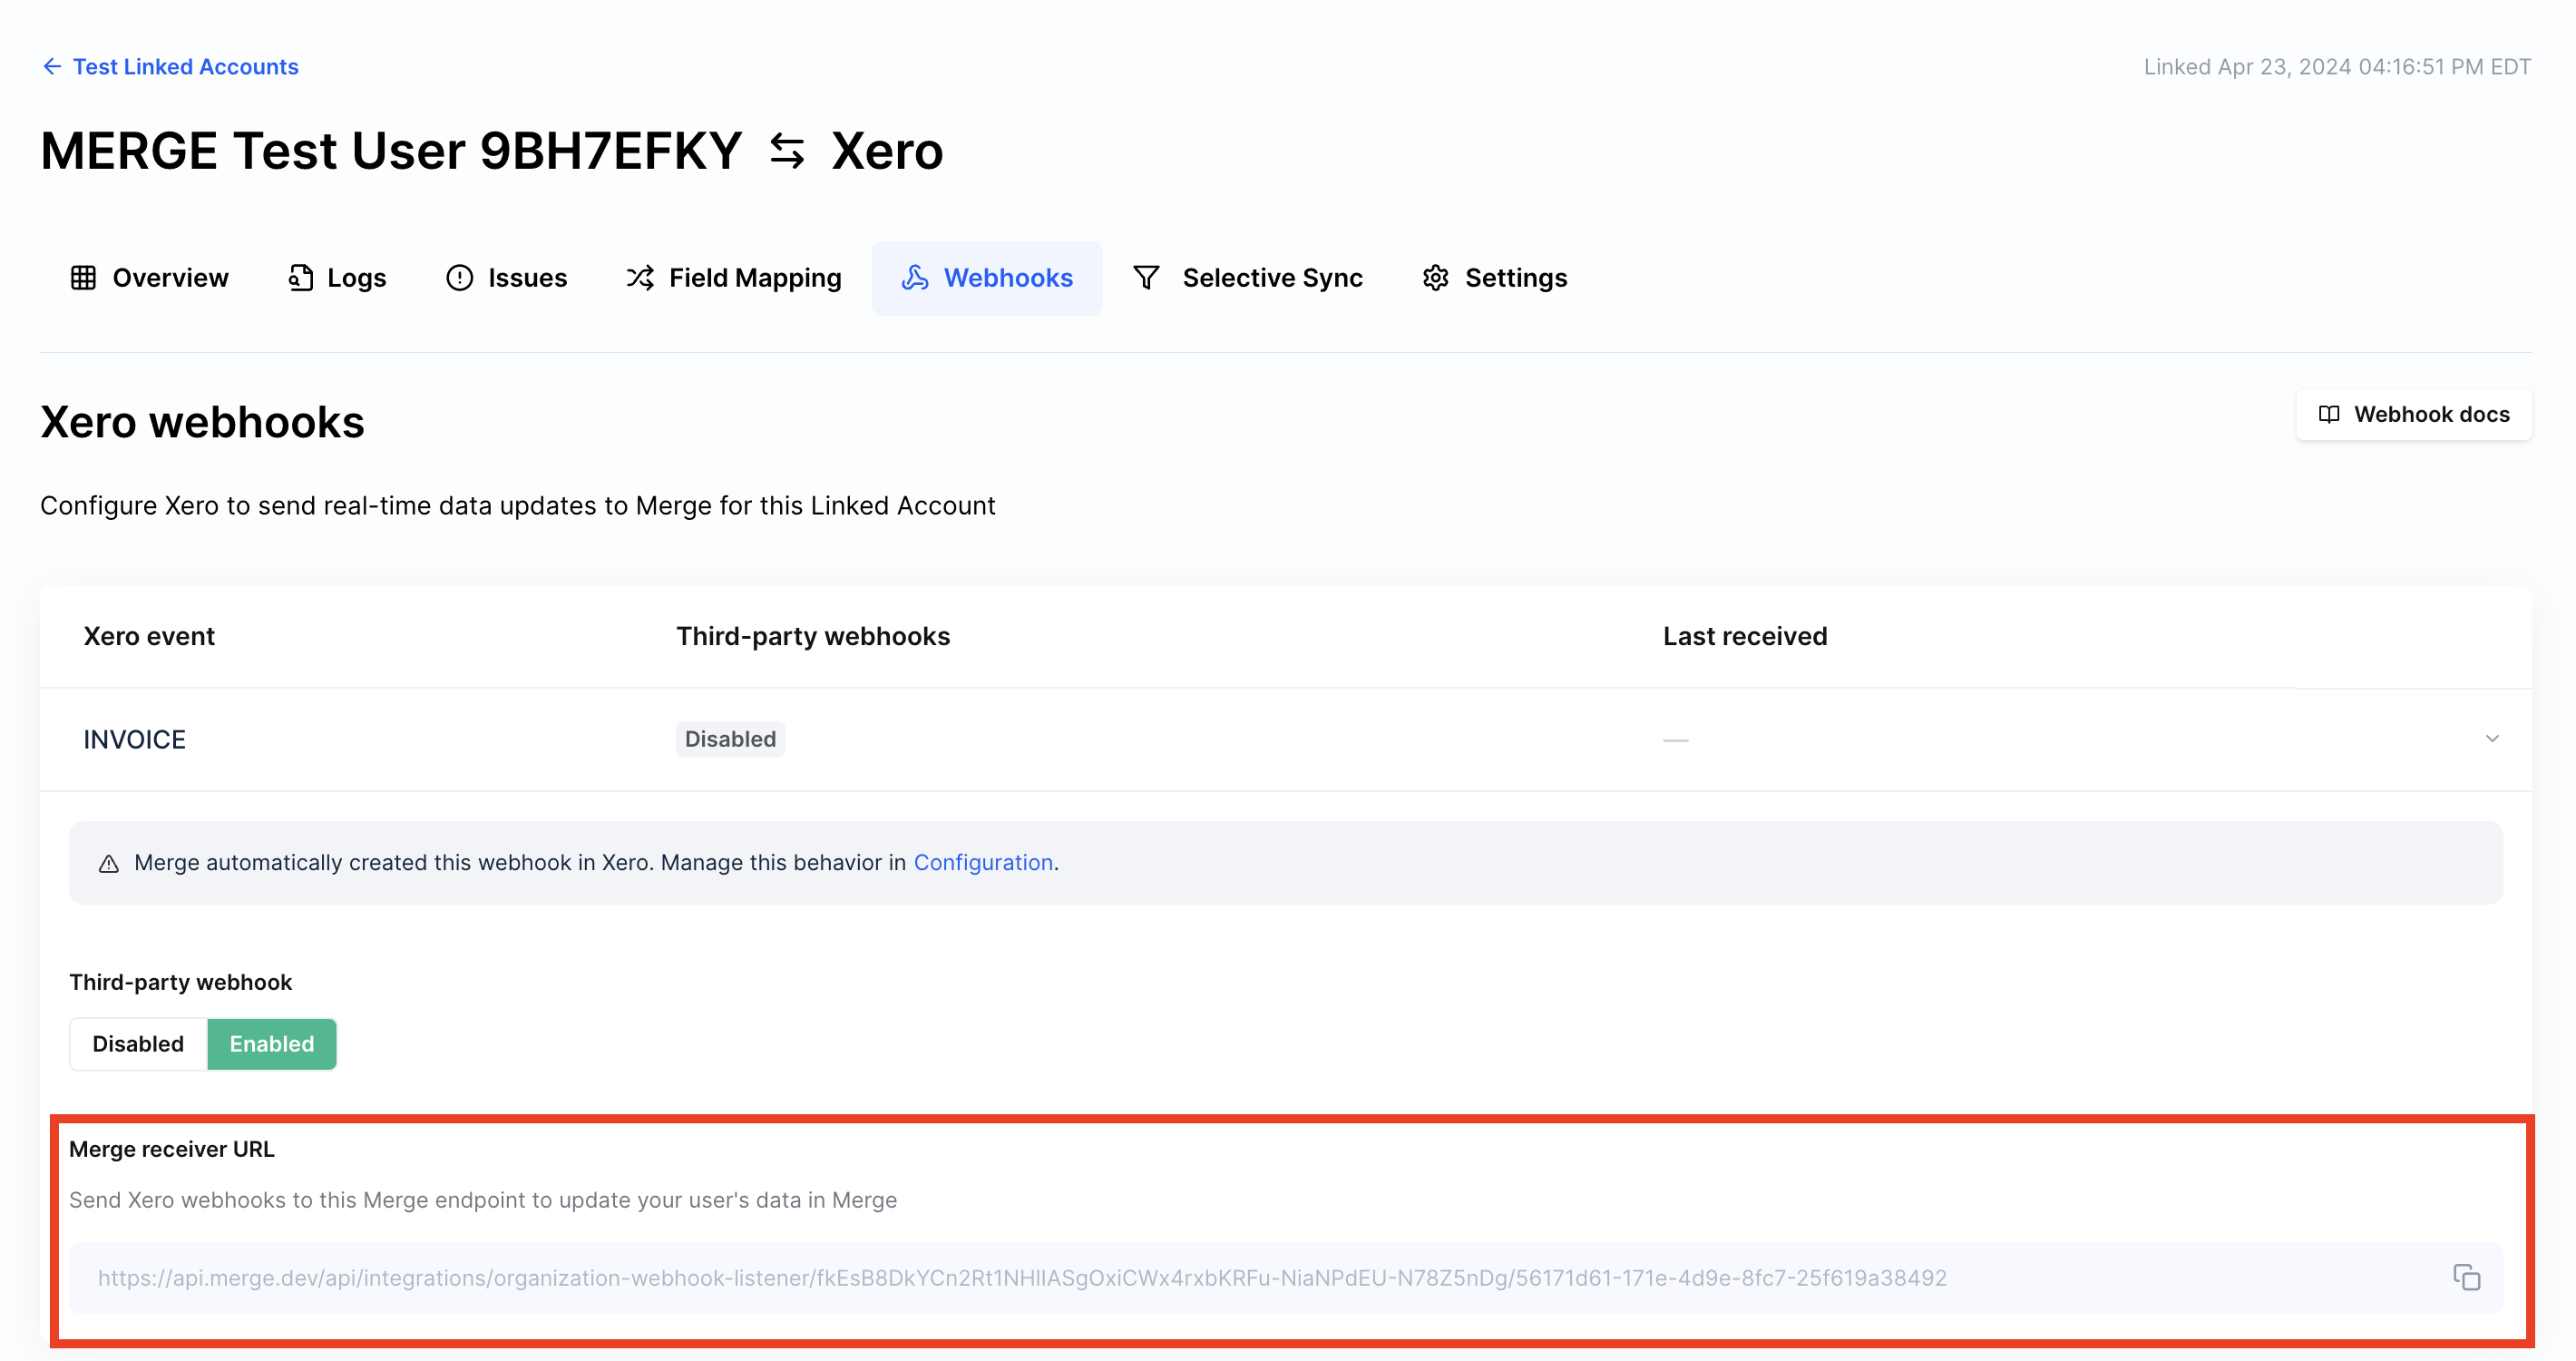Viewport: 2576px width, 1361px height.
Task: Click the Merge receiver URL field
Action: (1021, 1277)
